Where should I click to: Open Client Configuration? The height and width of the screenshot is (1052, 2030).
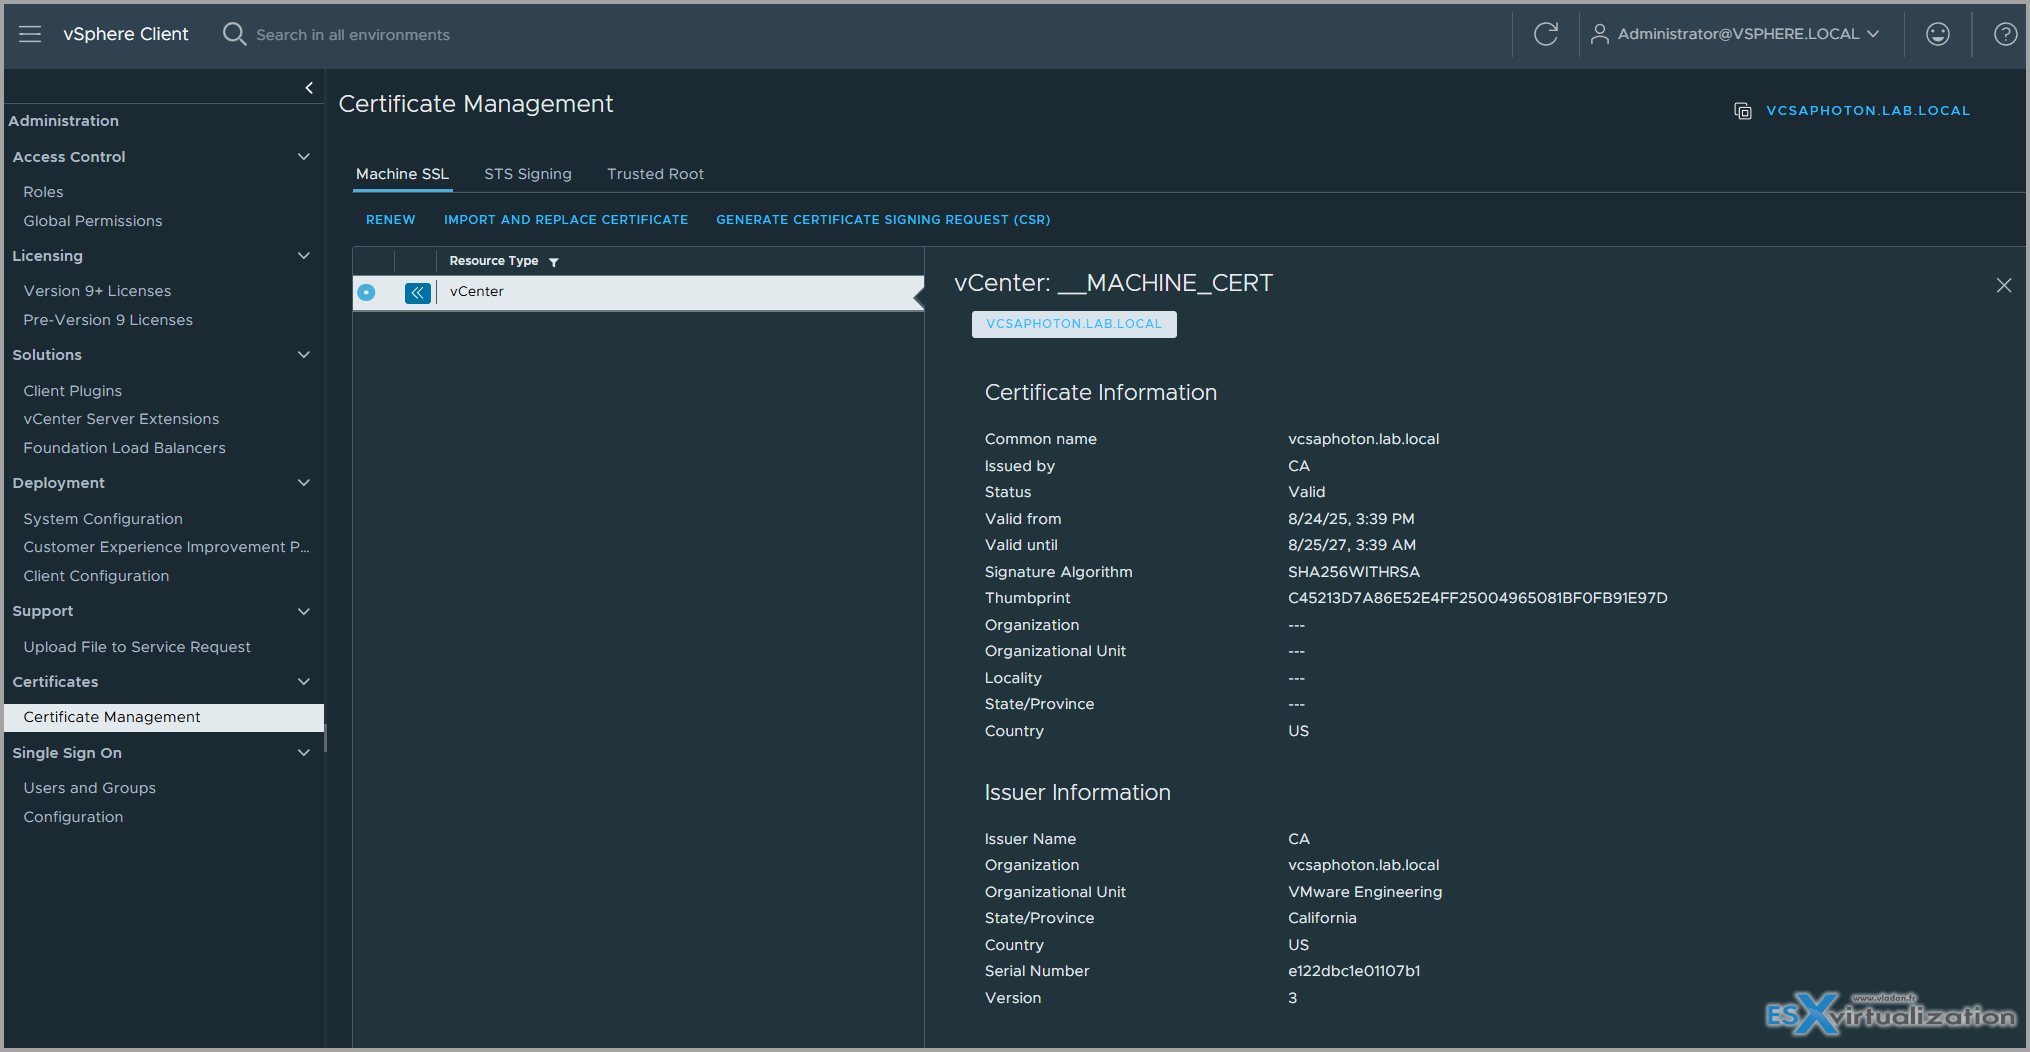(96, 576)
